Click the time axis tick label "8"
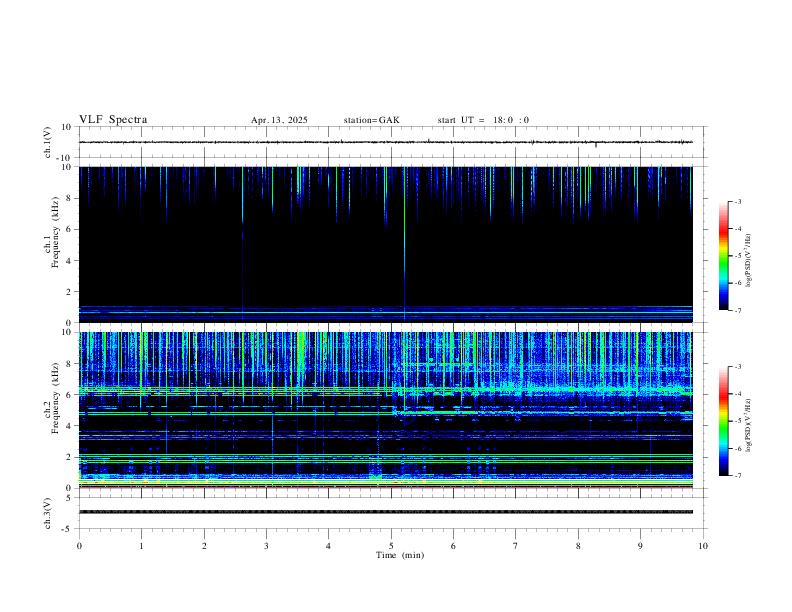The image size is (792, 612). tap(578, 546)
